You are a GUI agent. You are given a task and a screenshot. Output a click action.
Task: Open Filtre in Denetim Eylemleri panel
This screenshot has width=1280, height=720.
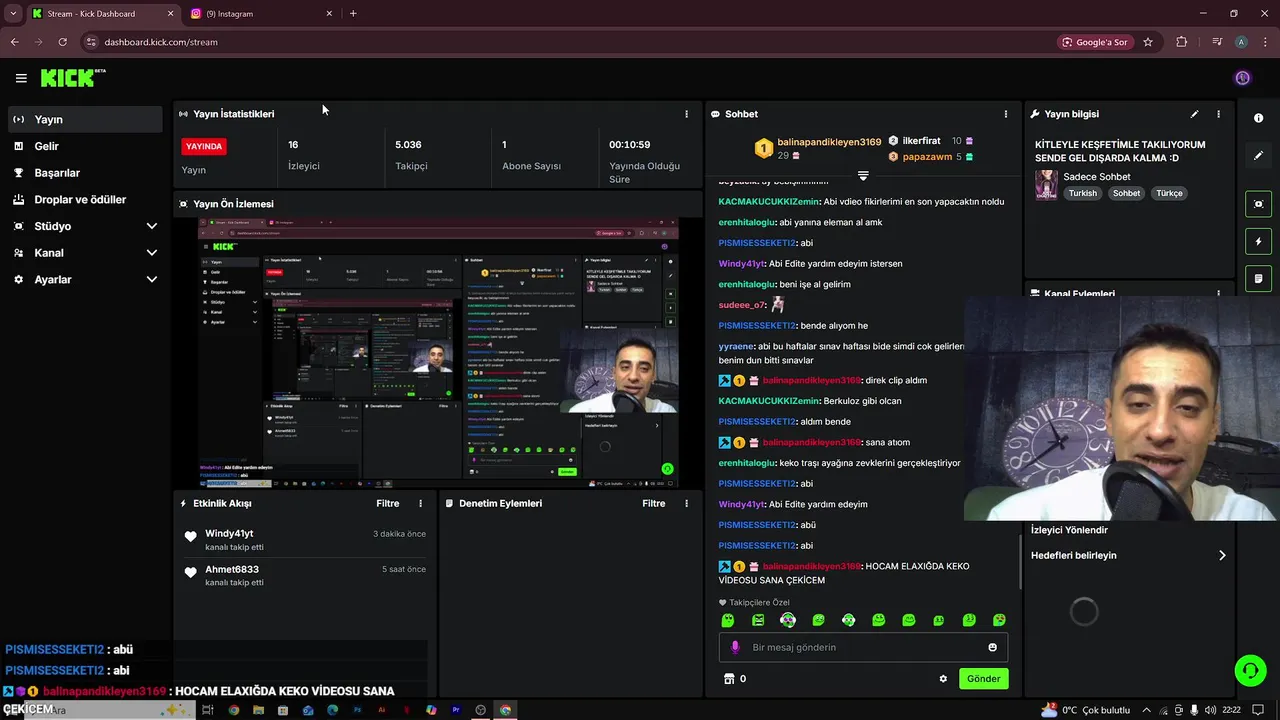(653, 504)
